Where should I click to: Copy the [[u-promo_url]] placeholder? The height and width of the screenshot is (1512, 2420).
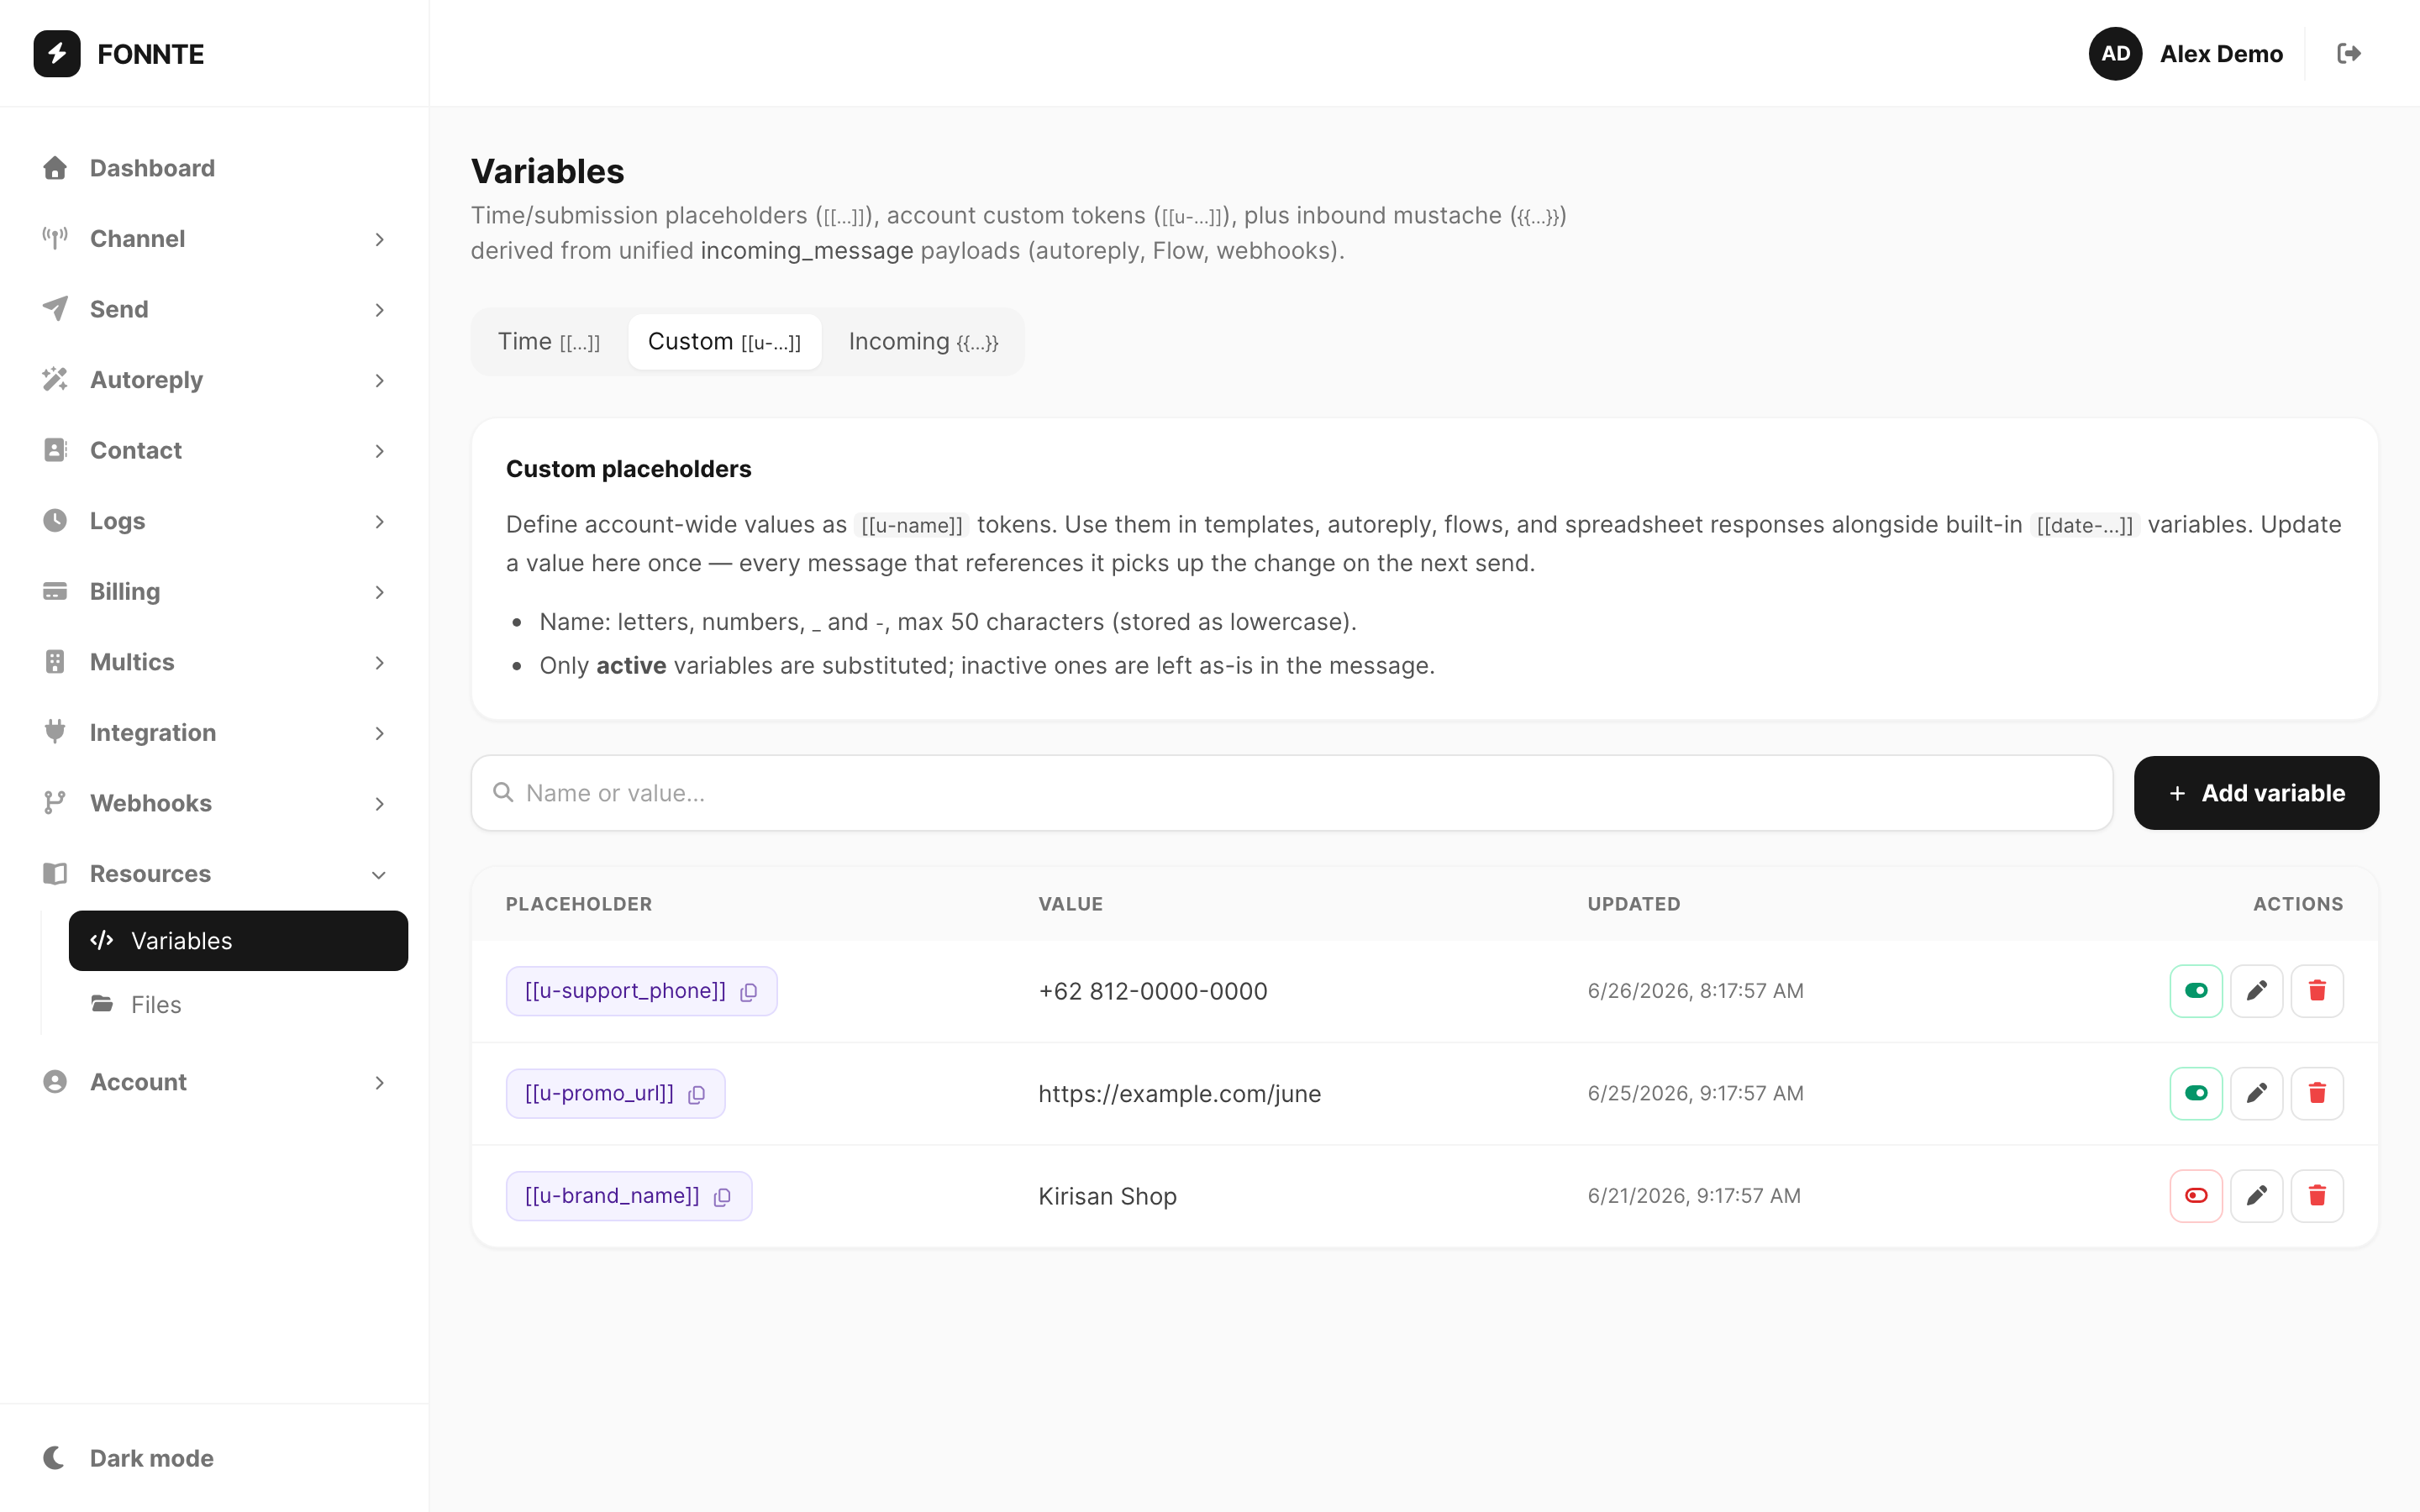pyautogui.click(x=697, y=1094)
